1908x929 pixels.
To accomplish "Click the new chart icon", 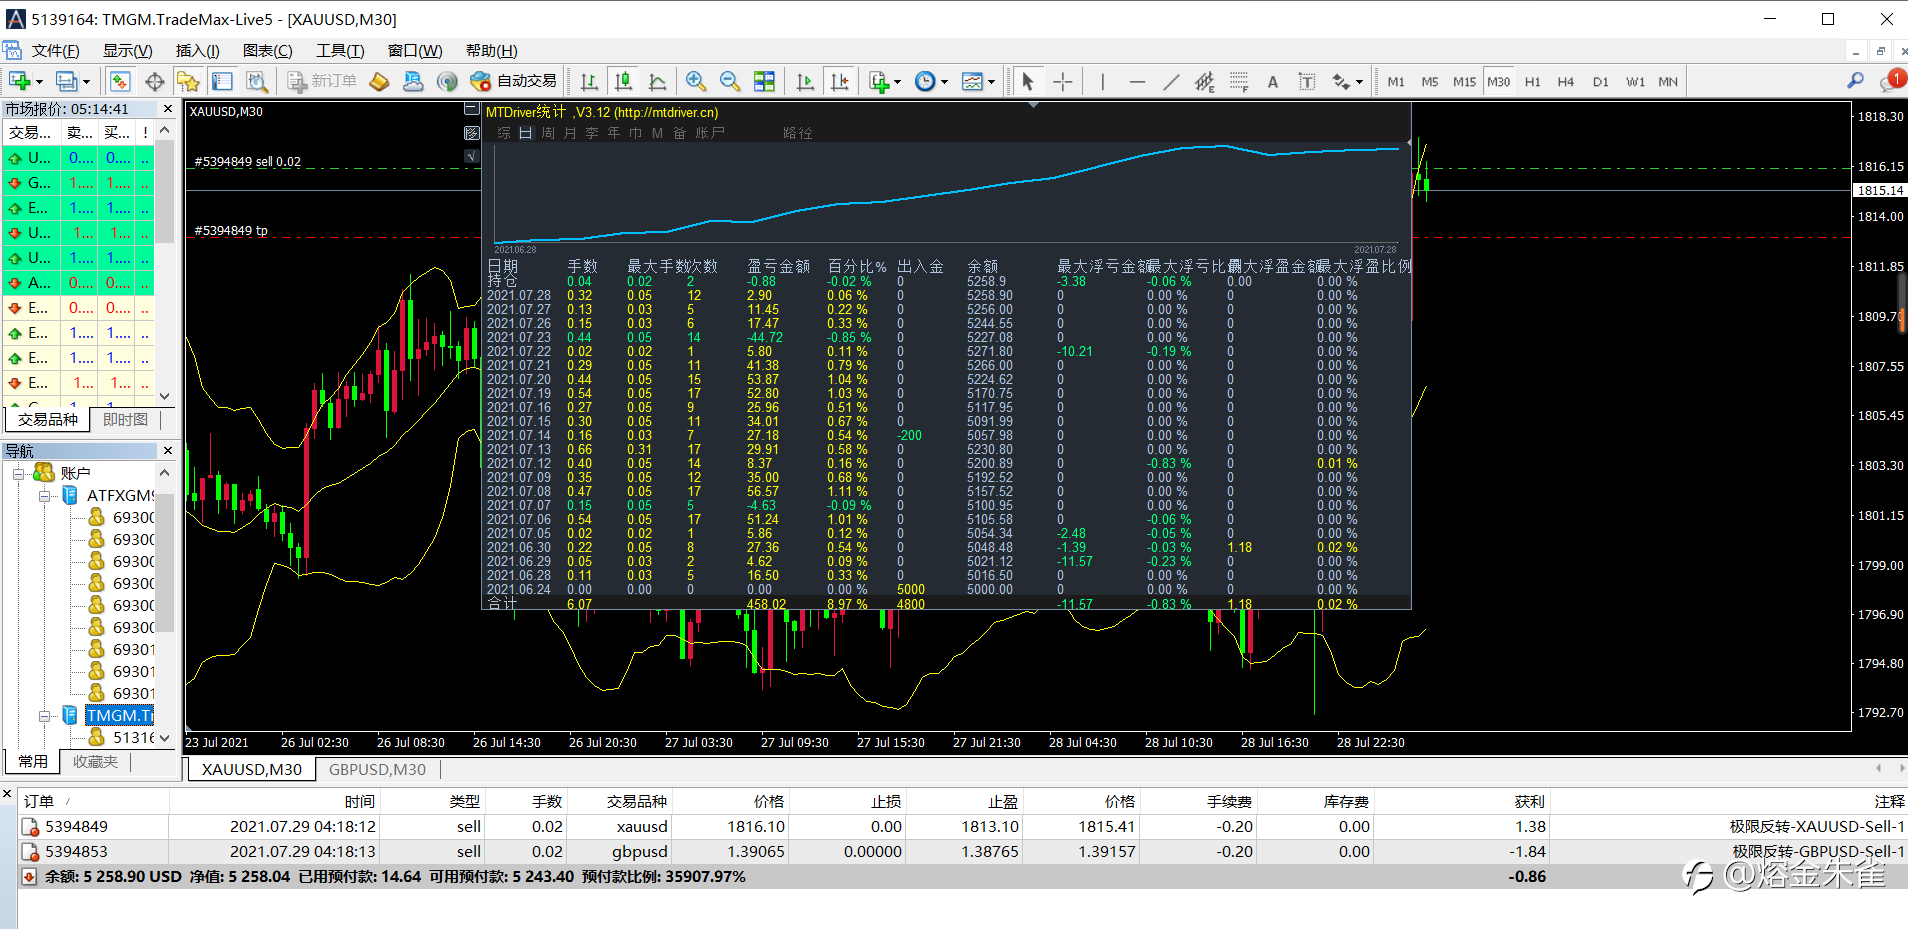I will coord(19,82).
